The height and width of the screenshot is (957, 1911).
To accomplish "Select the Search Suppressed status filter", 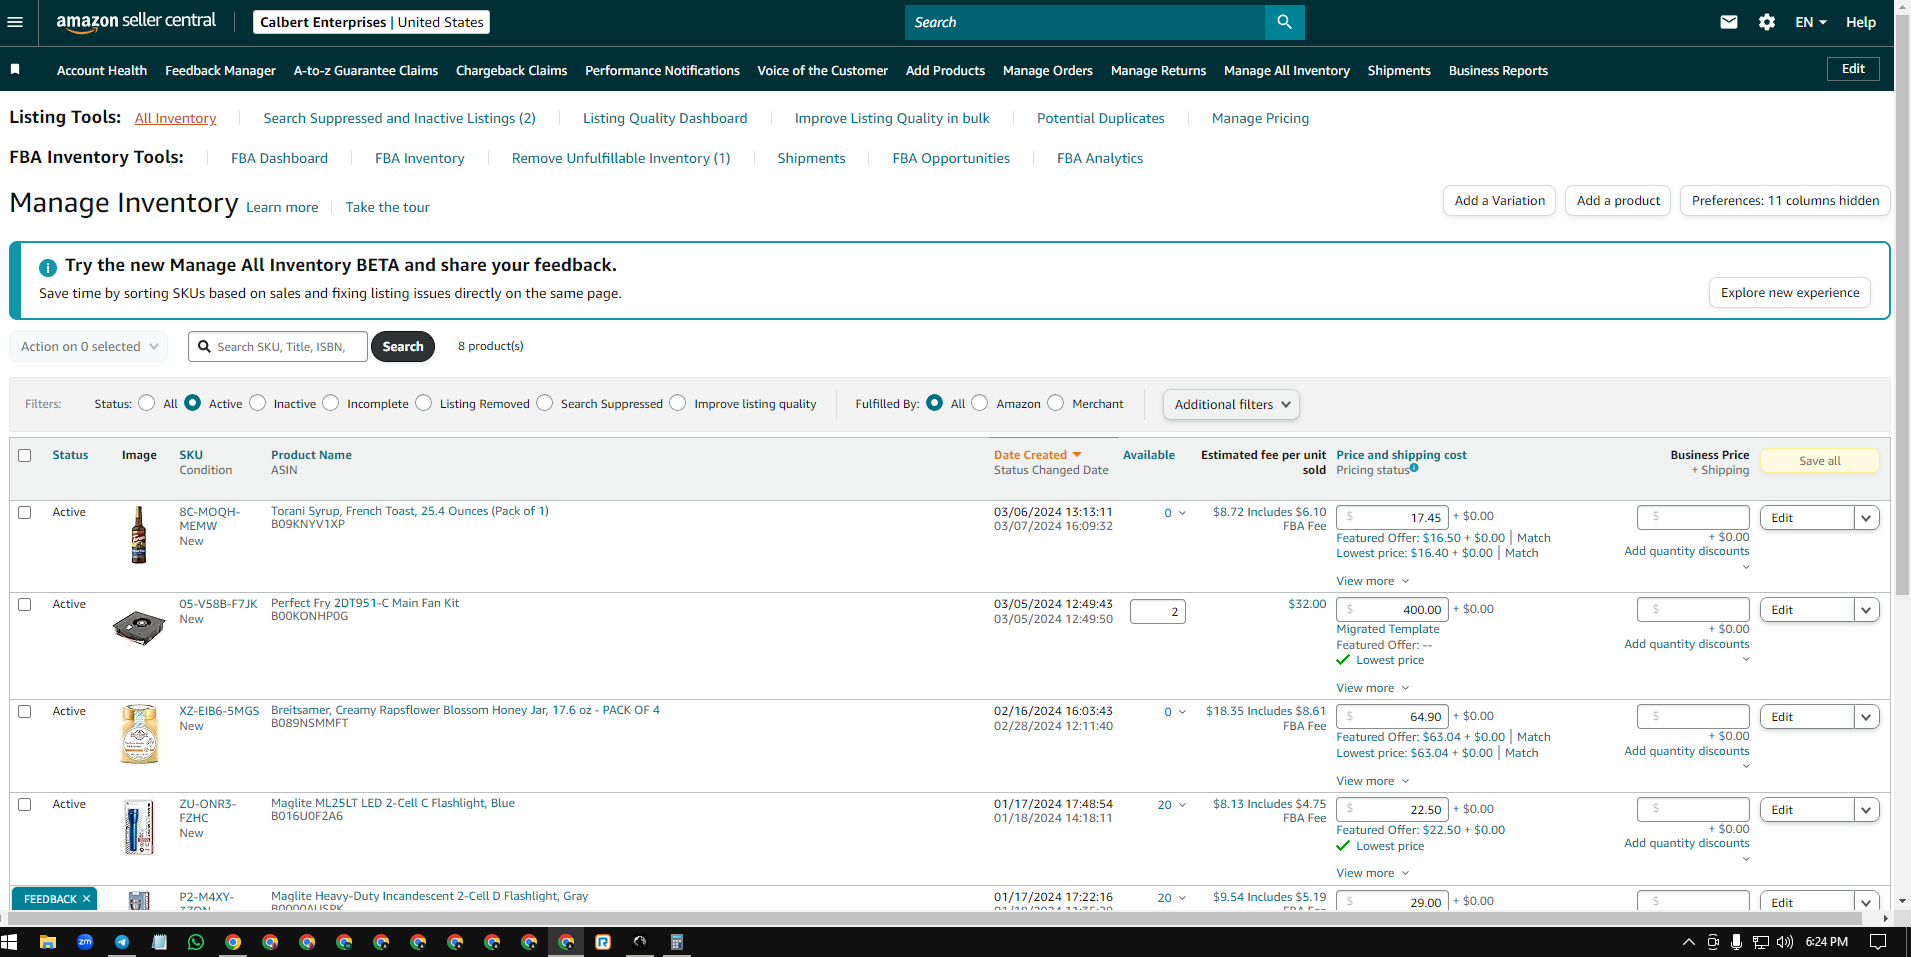I will tap(545, 403).
